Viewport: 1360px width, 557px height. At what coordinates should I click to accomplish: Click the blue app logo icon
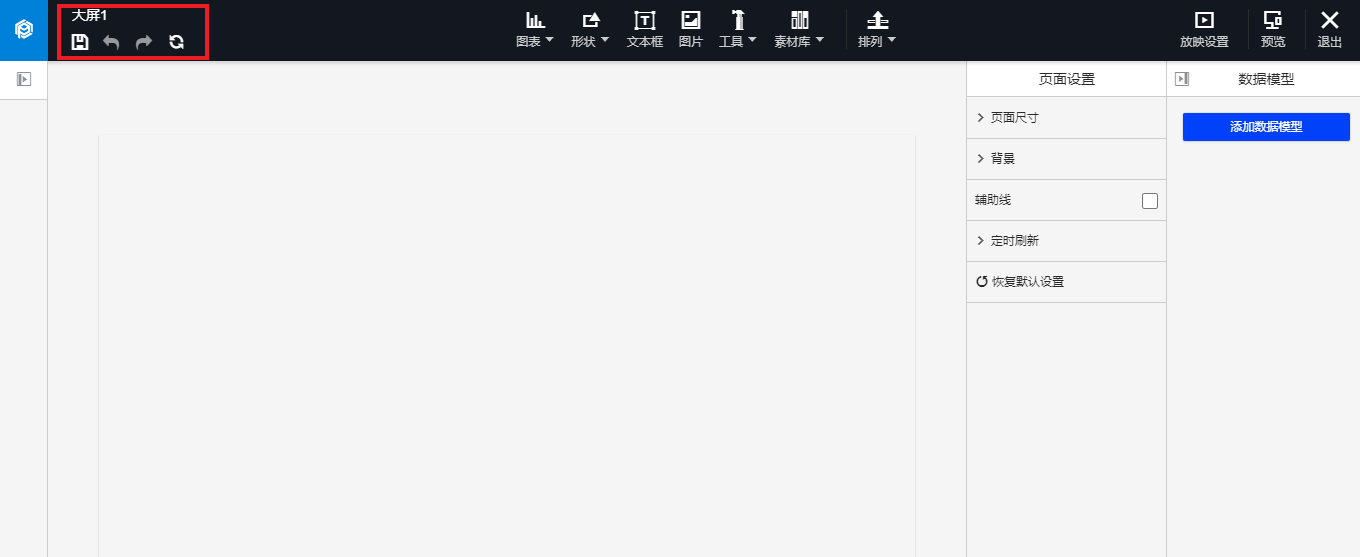24,30
